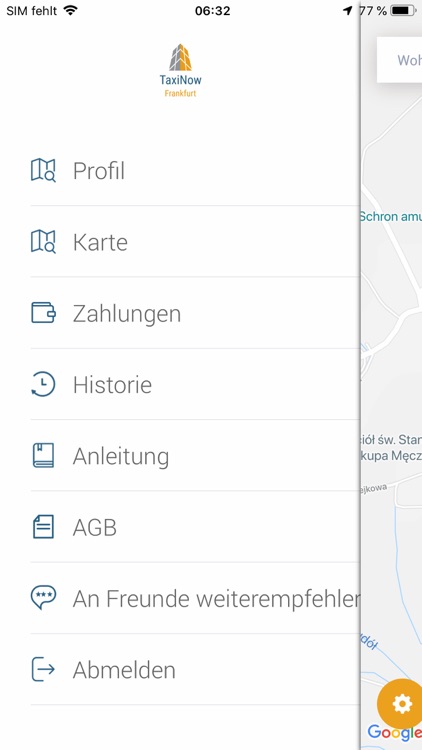Open Zahlungen payments page
This screenshot has width=422, height=750.
pyautogui.click(x=195, y=313)
